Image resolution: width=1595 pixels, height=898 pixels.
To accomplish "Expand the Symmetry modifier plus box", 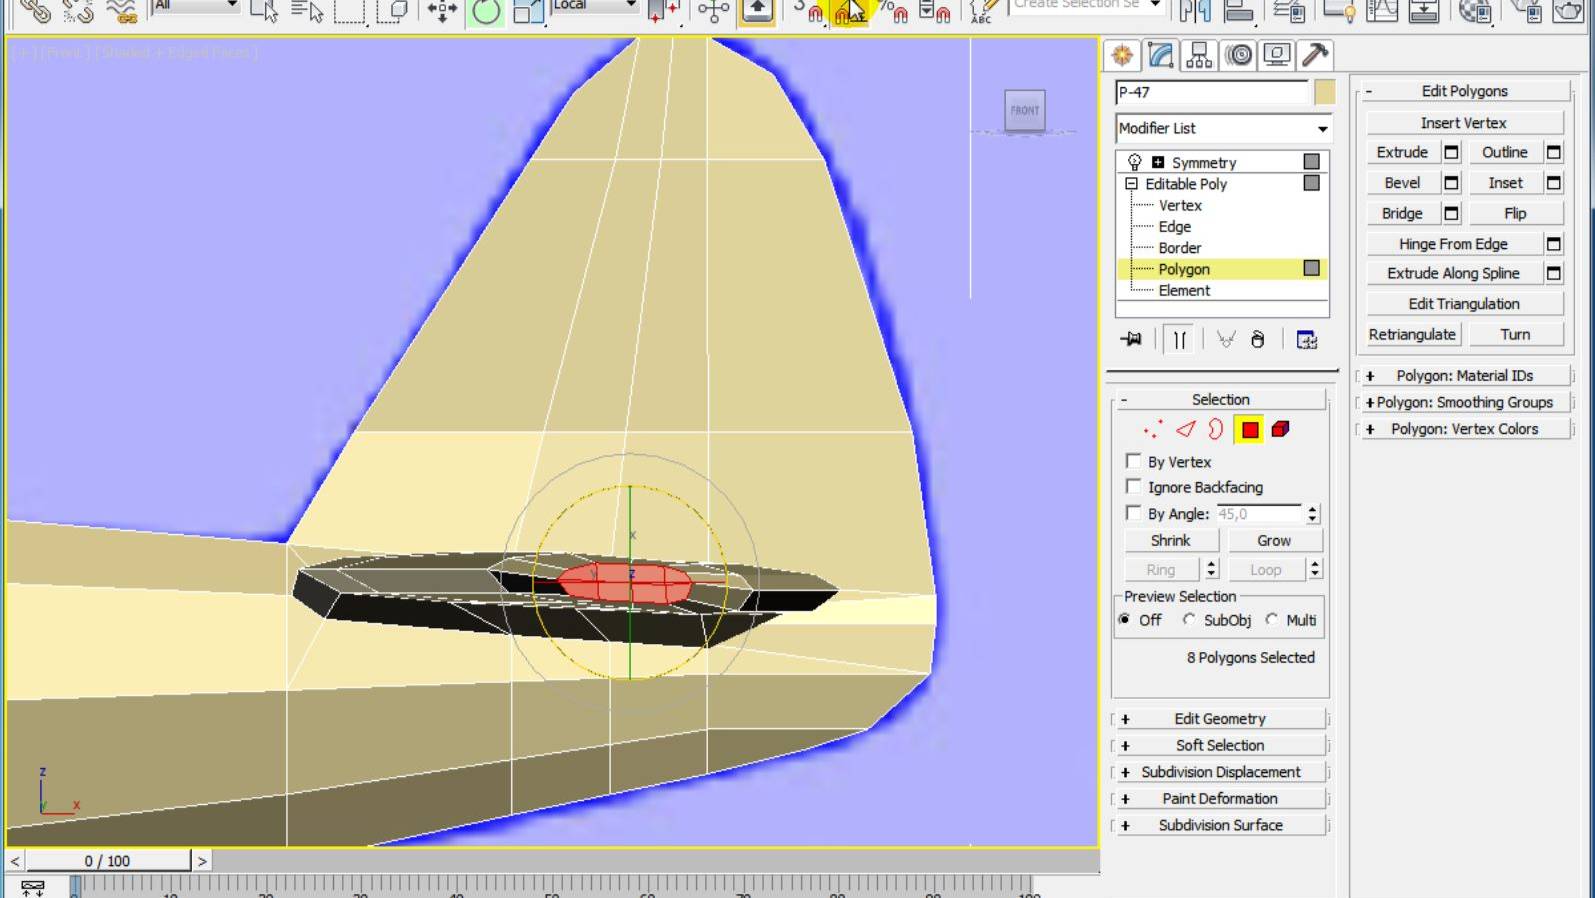I will coord(1157,162).
